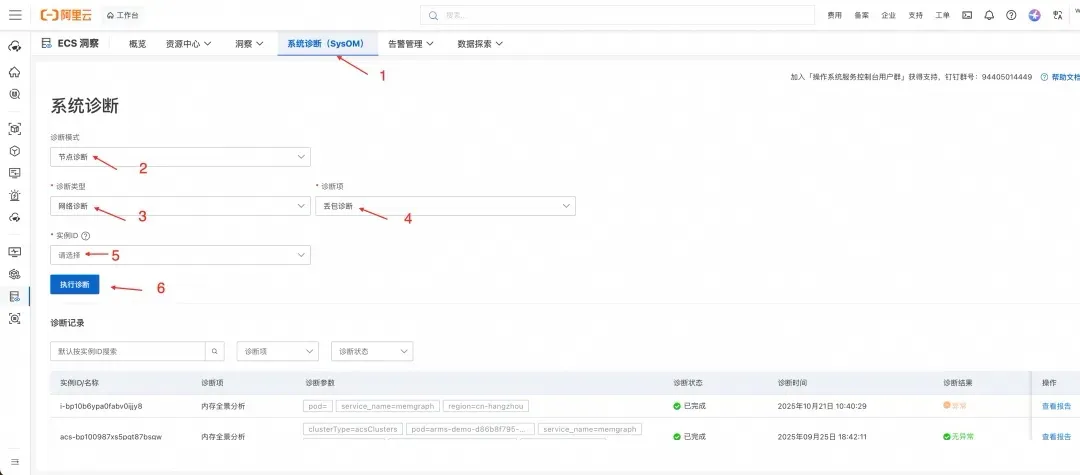The height and width of the screenshot is (475, 1080).
Task: Expand the 数据探索 dropdown tab
Action: coord(480,43)
